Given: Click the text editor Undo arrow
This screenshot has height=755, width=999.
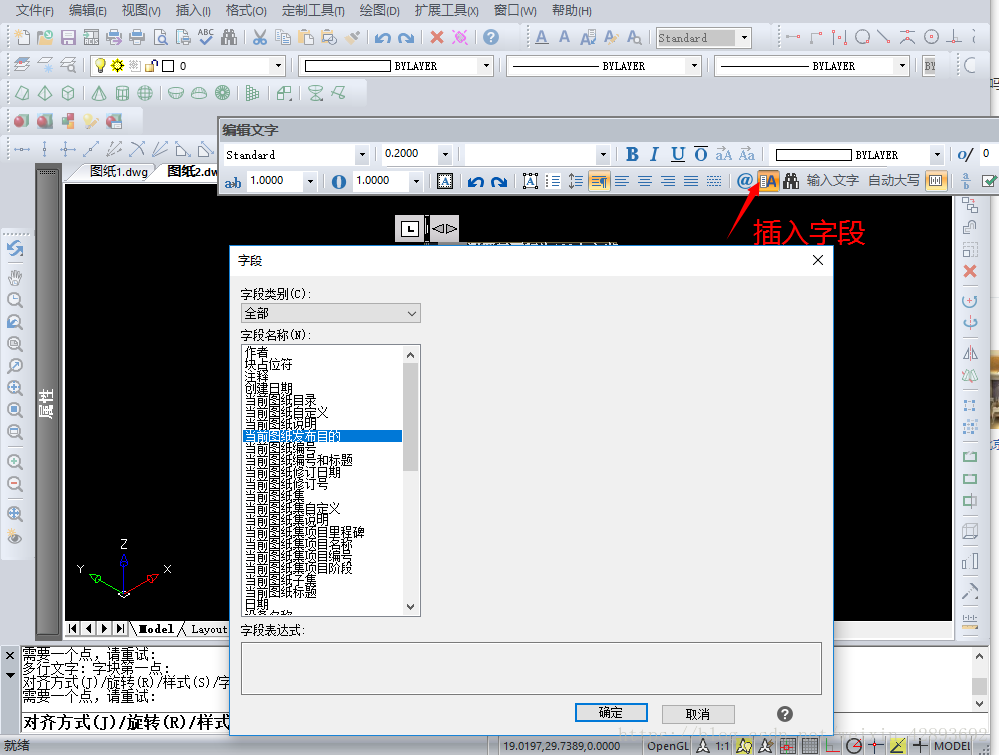Looking at the screenshot, I should [475, 182].
